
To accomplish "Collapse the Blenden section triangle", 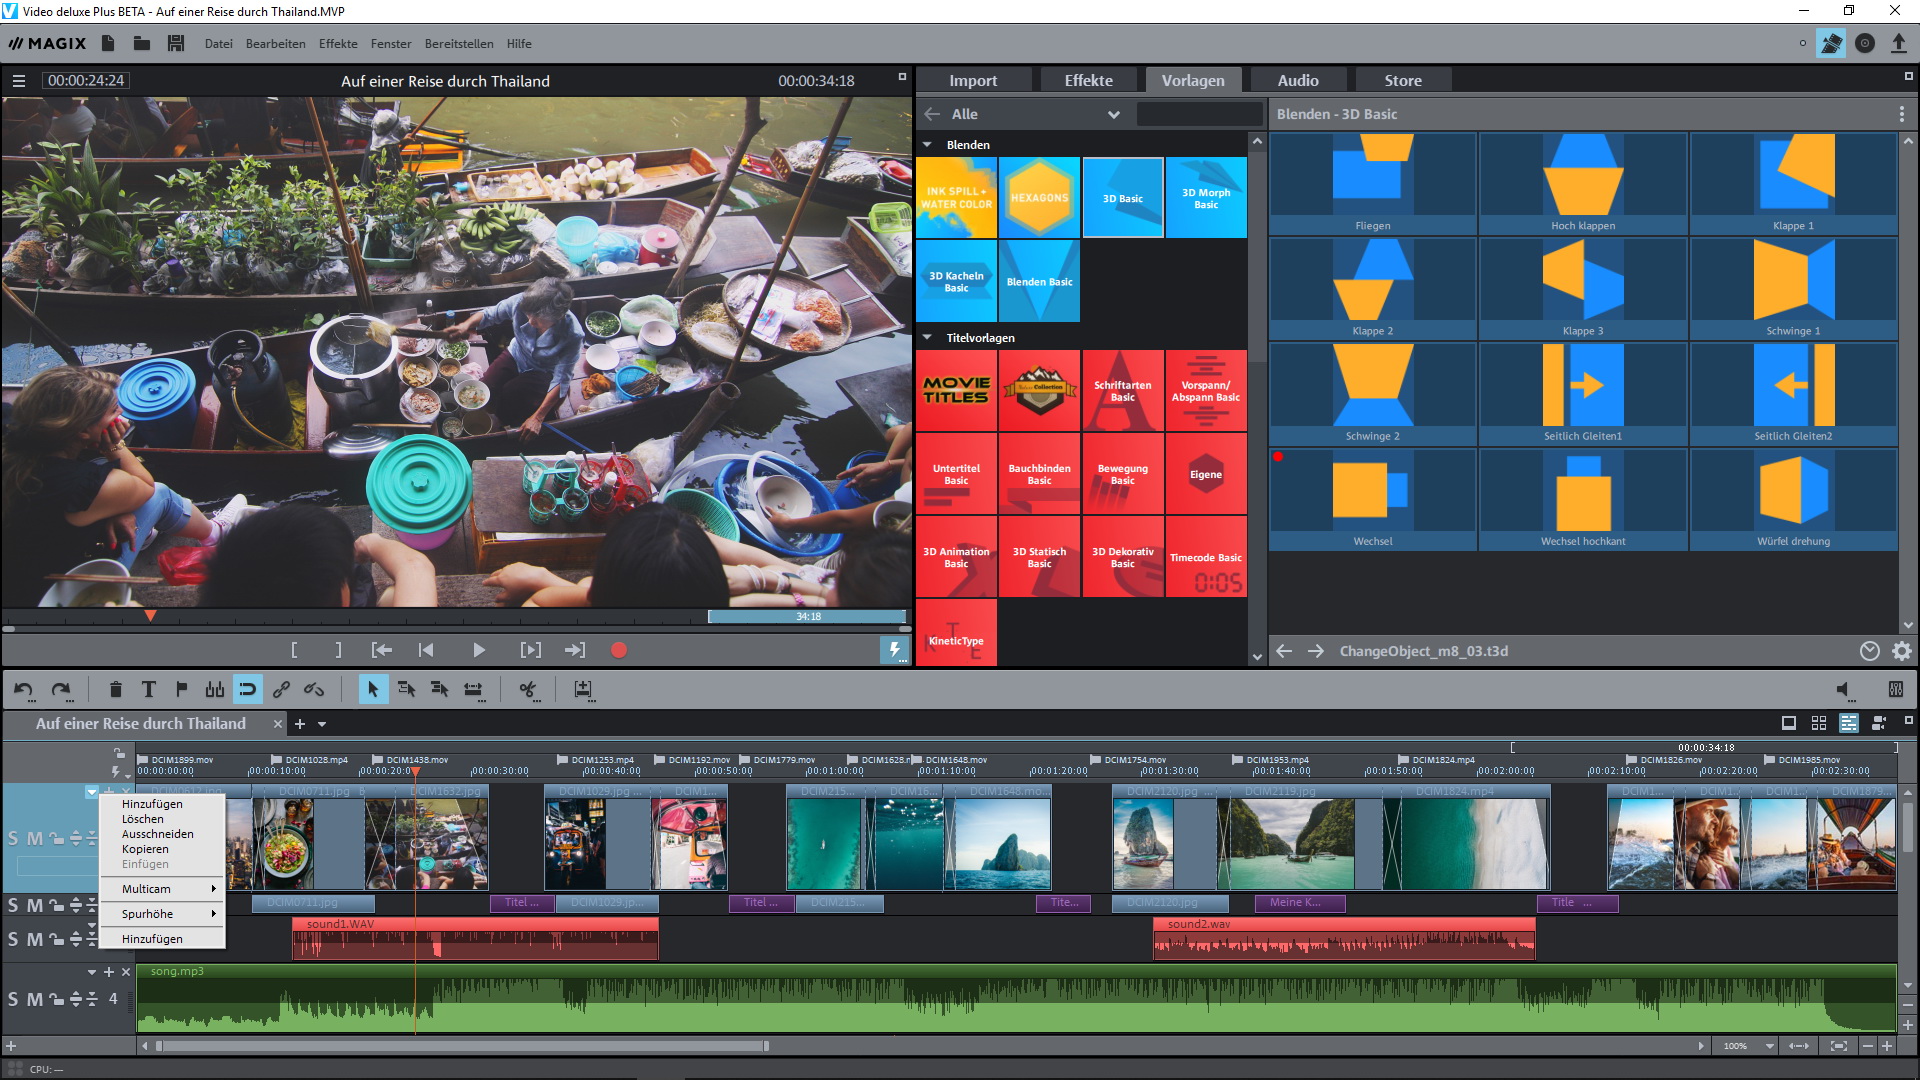I will 927,145.
